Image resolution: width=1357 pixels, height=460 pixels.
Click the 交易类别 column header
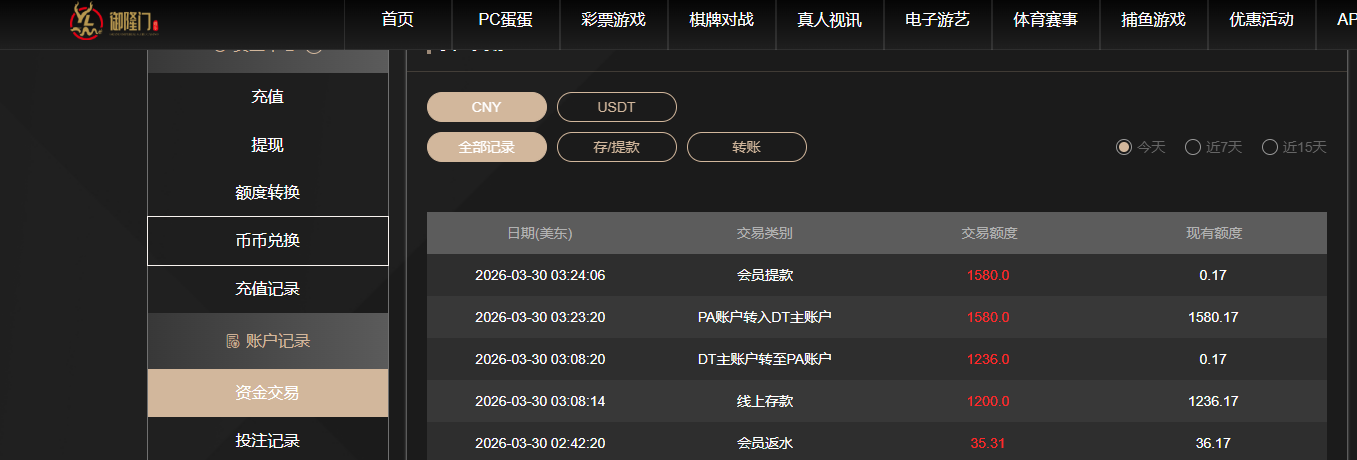click(x=765, y=233)
